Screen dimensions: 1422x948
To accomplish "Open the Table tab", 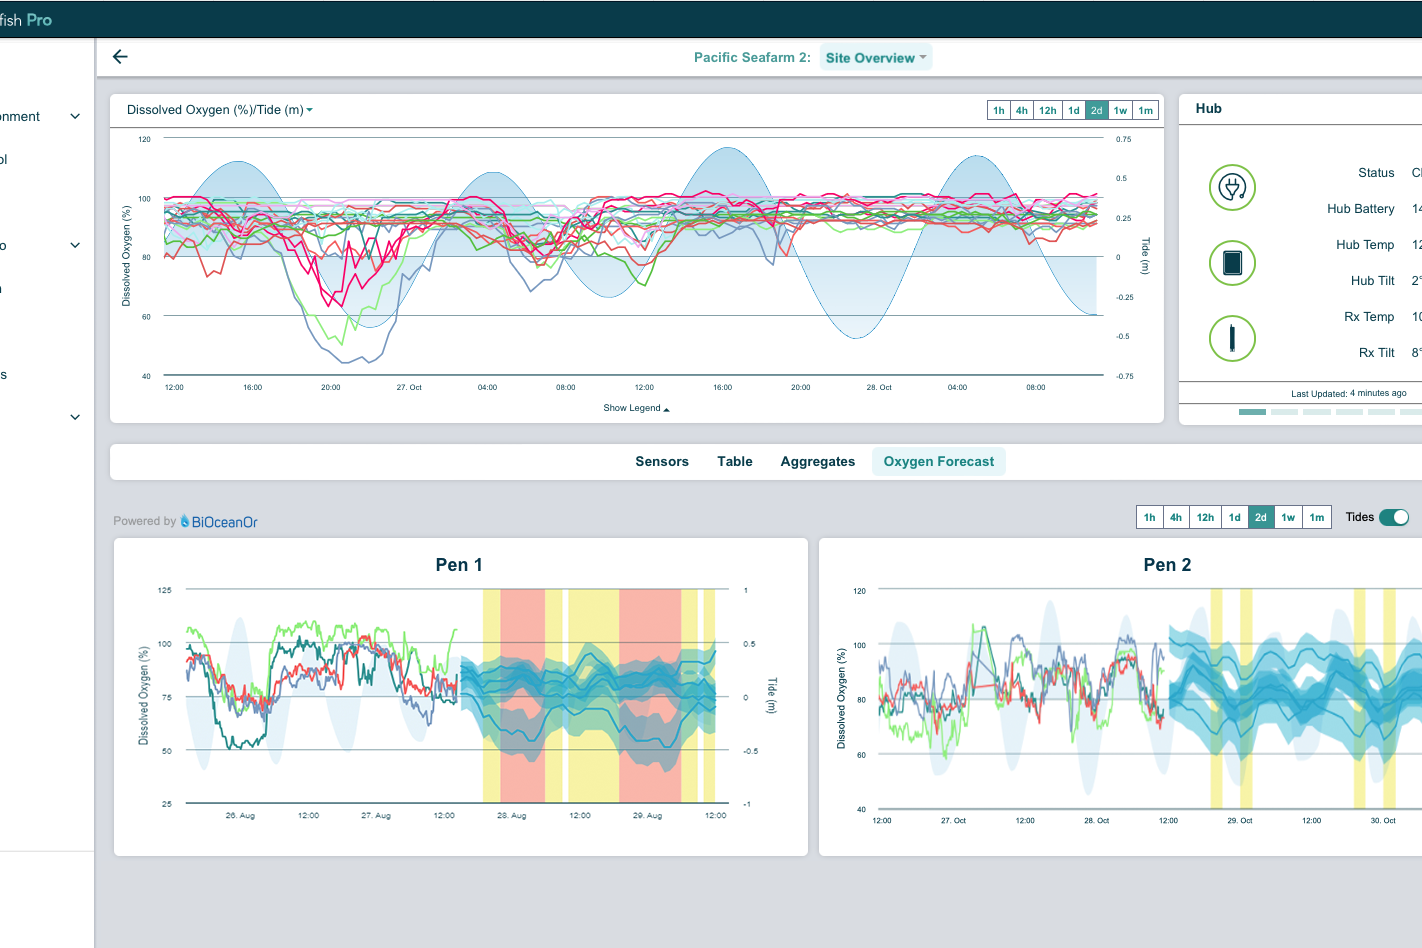I will (x=734, y=462).
